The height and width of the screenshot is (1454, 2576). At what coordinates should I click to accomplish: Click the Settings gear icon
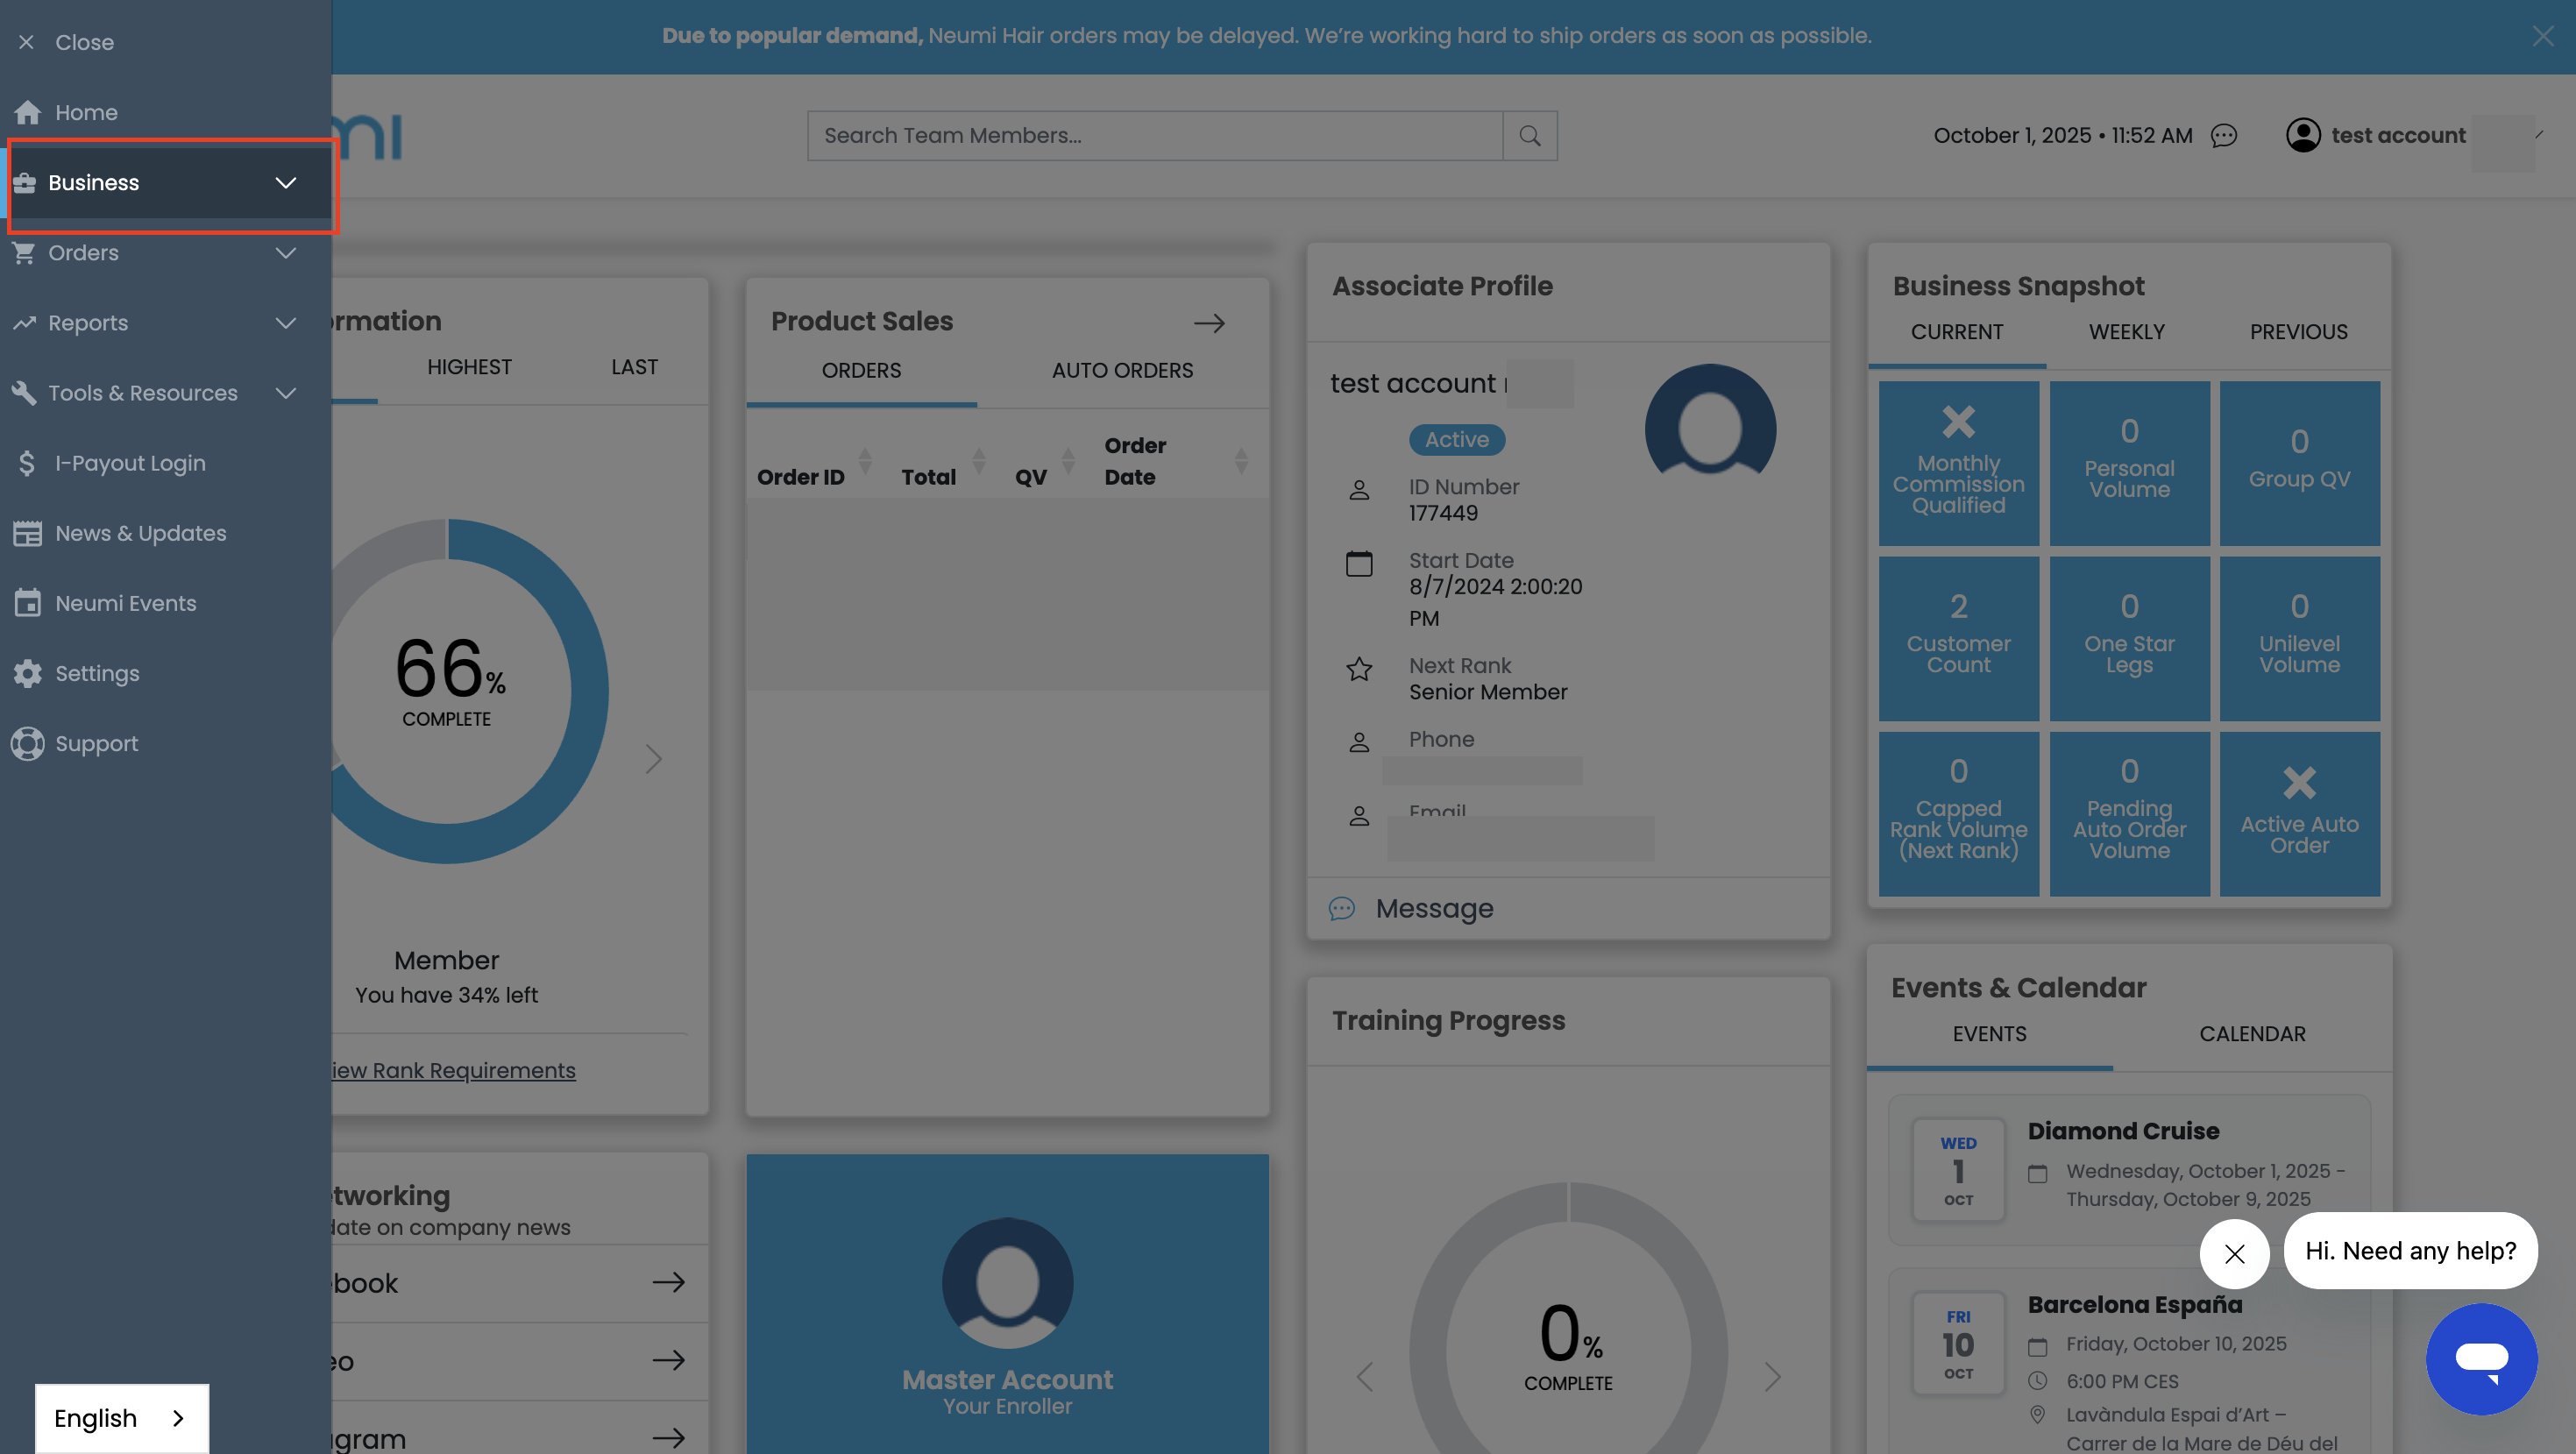pyautogui.click(x=27, y=673)
